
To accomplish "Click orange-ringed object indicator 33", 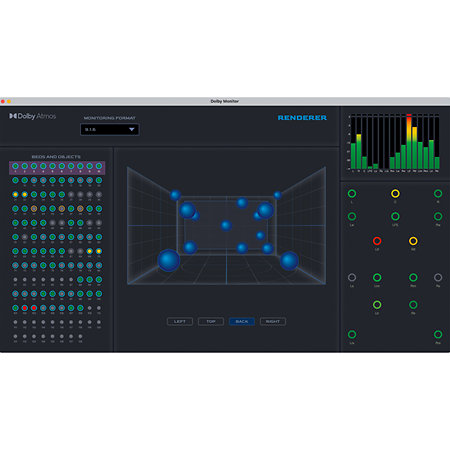I will tap(34, 209).
